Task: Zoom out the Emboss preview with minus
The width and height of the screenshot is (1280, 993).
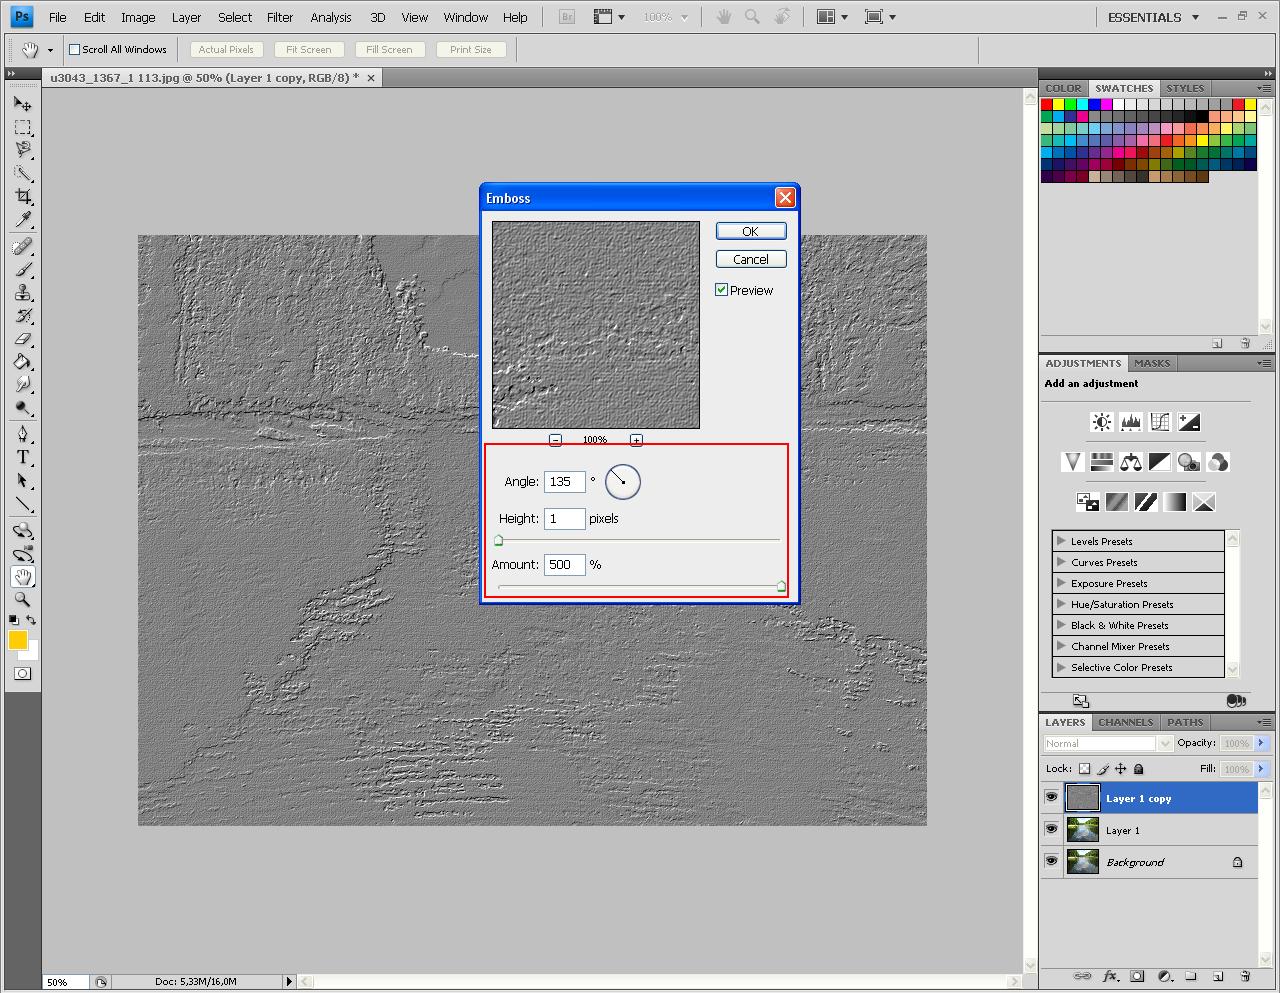Action: [556, 440]
